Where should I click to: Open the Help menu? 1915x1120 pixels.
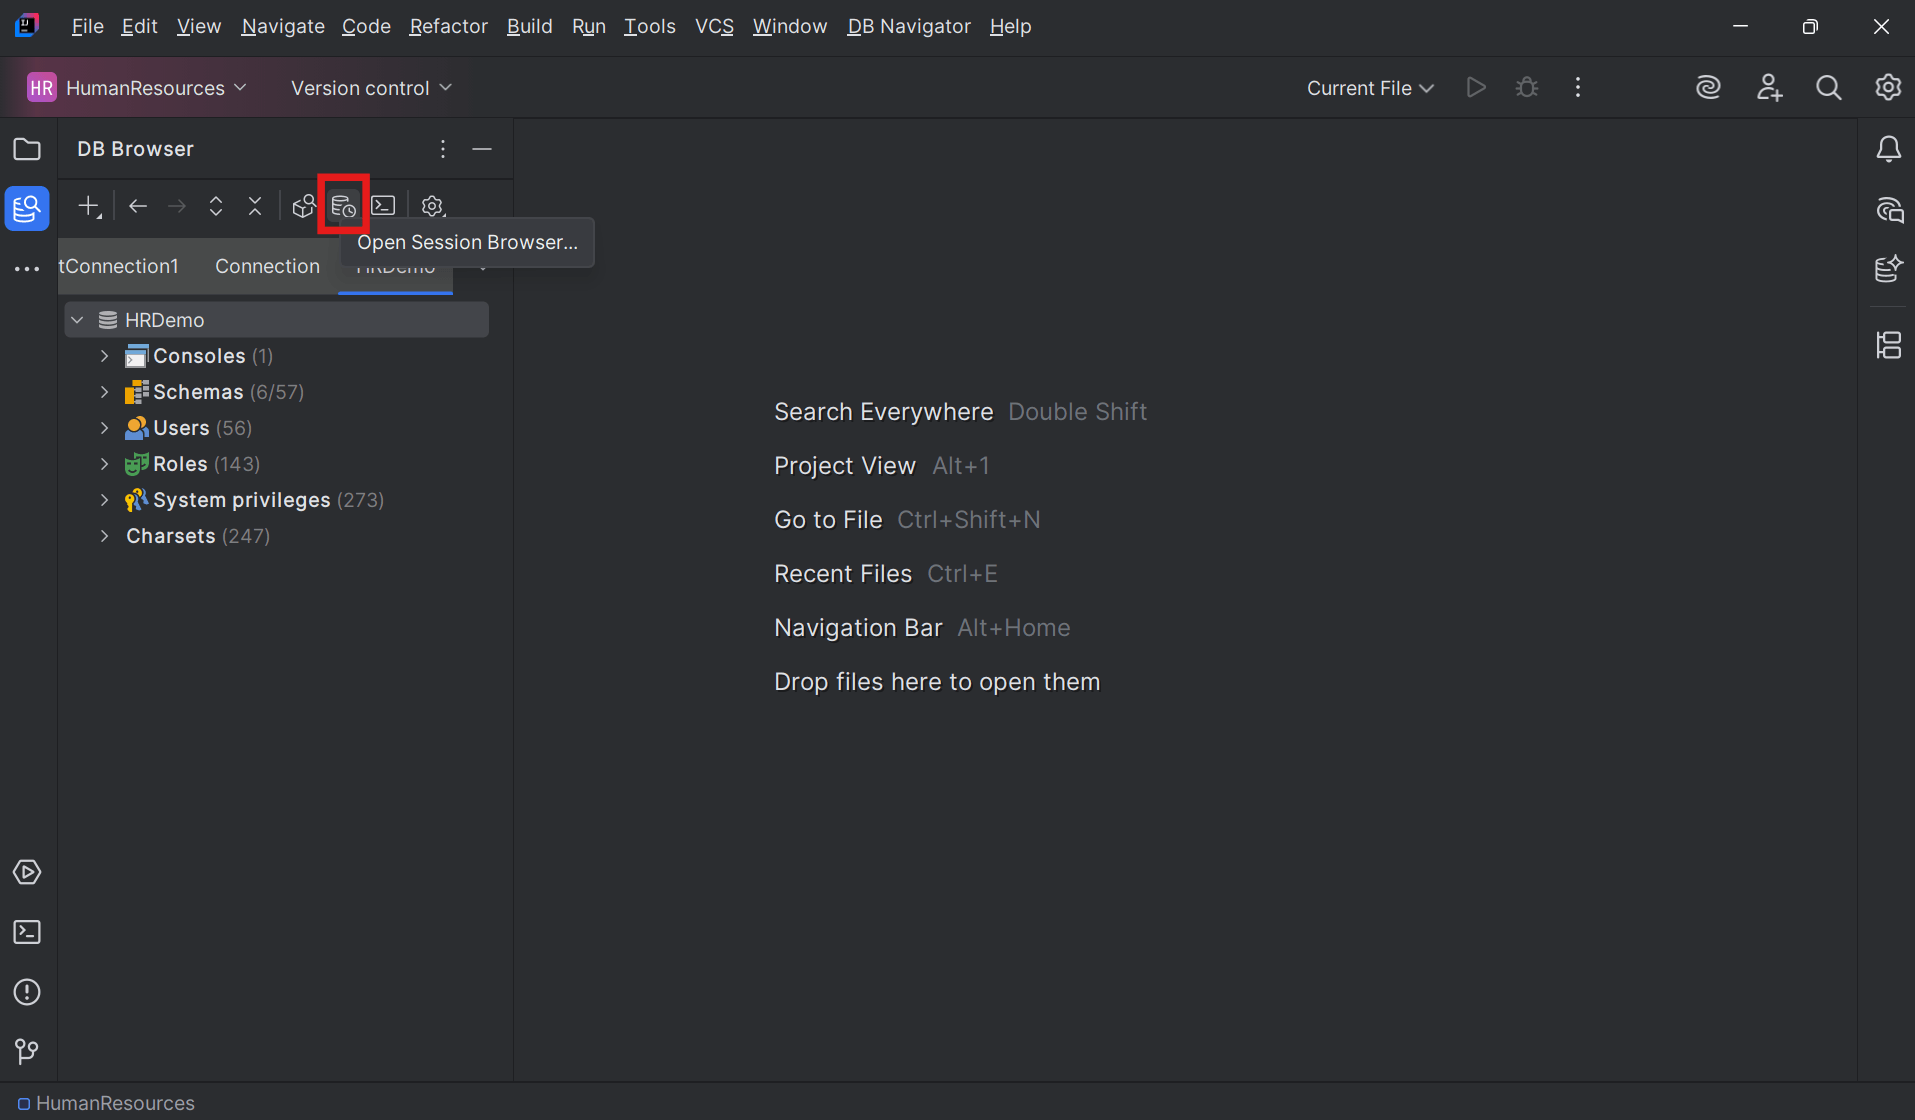[x=1010, y=27]
